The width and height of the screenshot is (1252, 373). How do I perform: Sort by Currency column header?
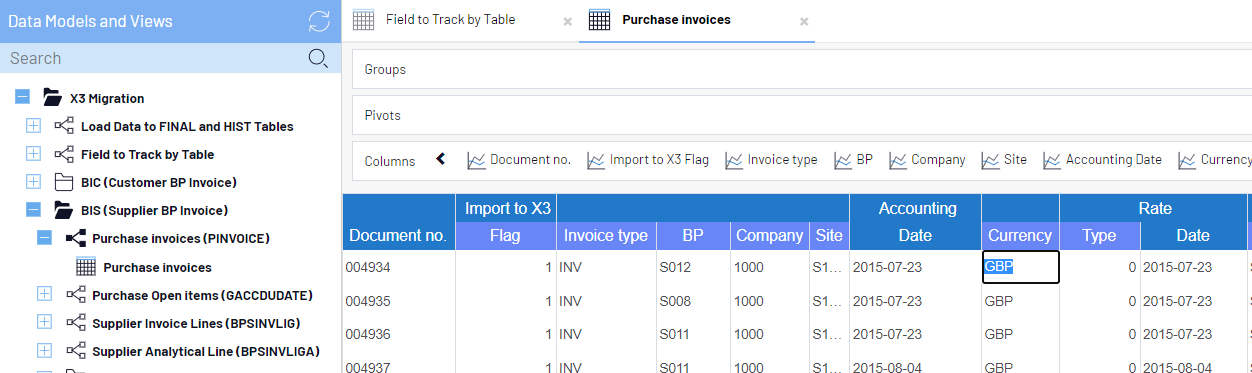(1020, 236)
